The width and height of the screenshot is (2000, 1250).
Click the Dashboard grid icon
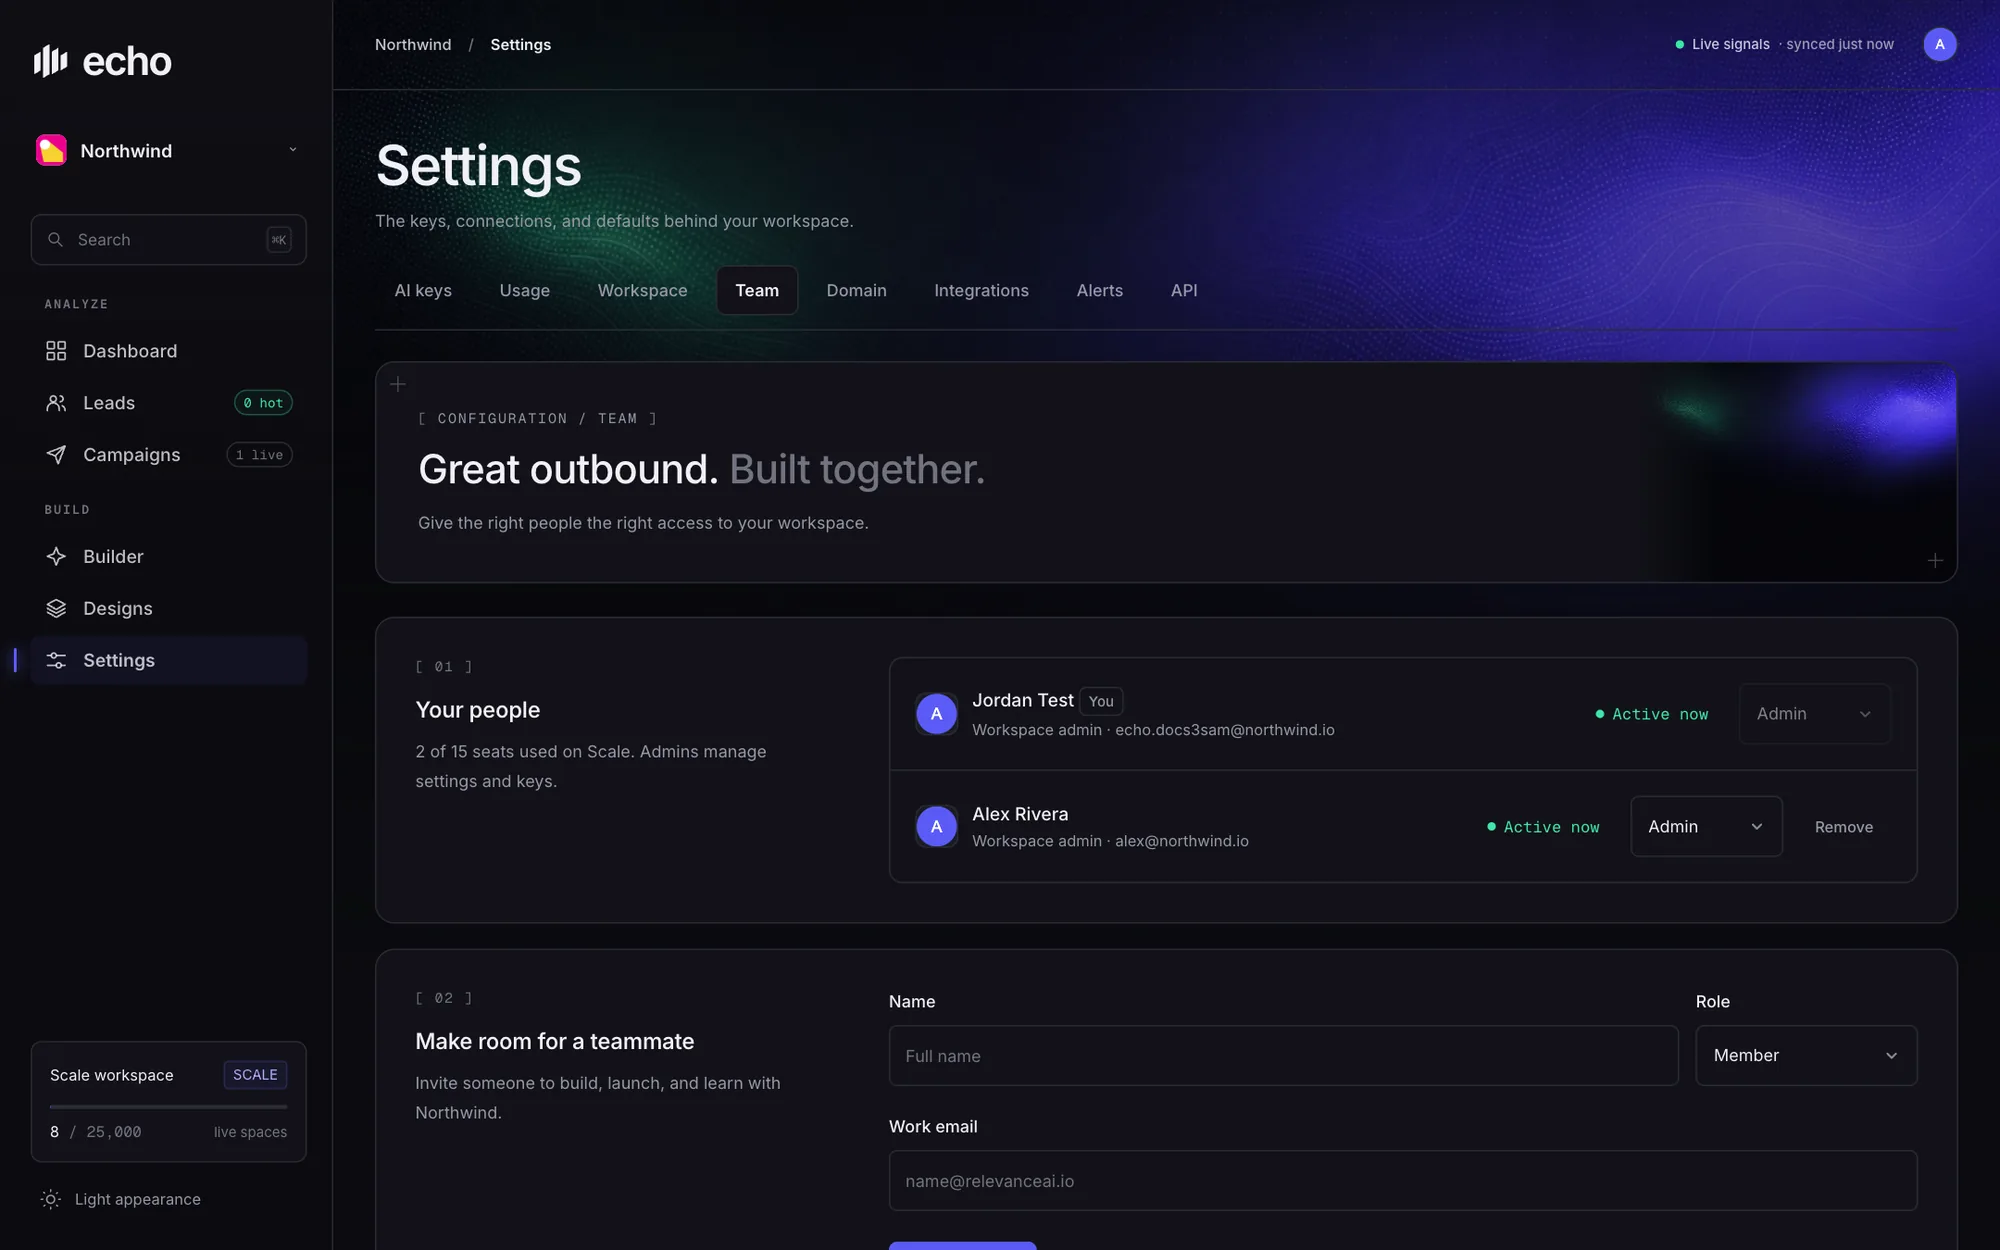(x=56, y=351)
